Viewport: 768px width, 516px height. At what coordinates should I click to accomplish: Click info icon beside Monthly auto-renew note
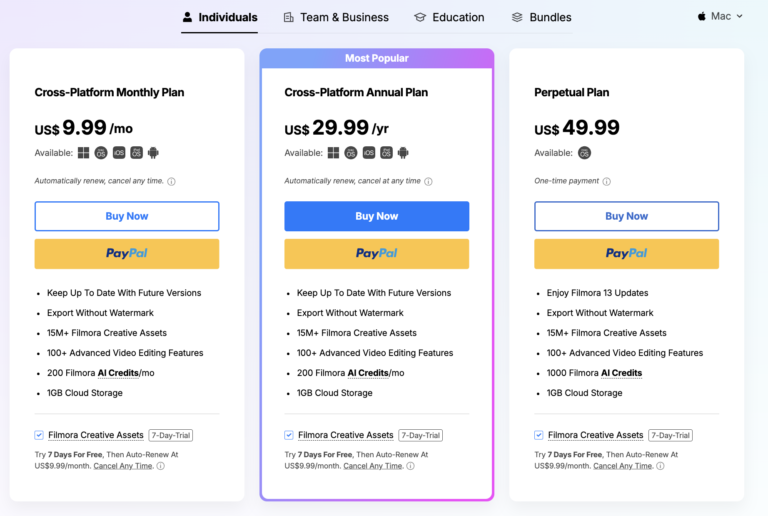172,182
